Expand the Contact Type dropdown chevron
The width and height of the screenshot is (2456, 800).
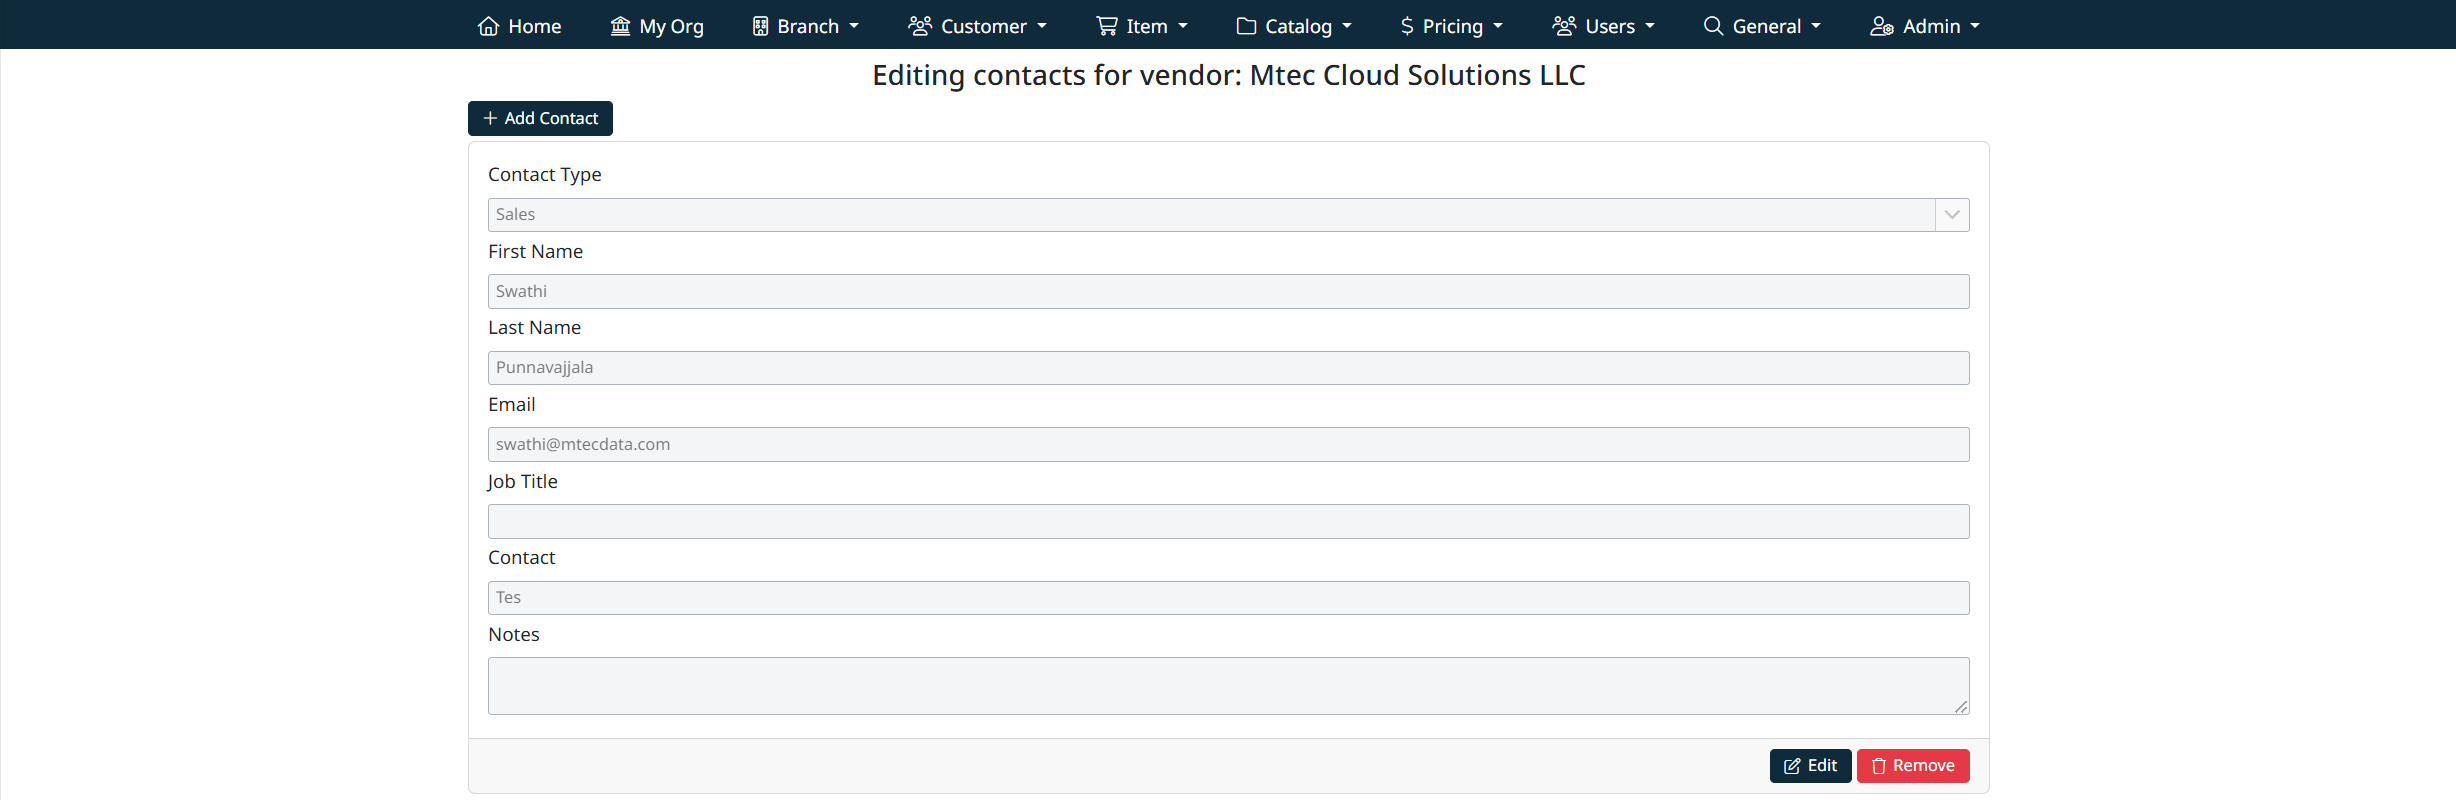click(1951, 215)
